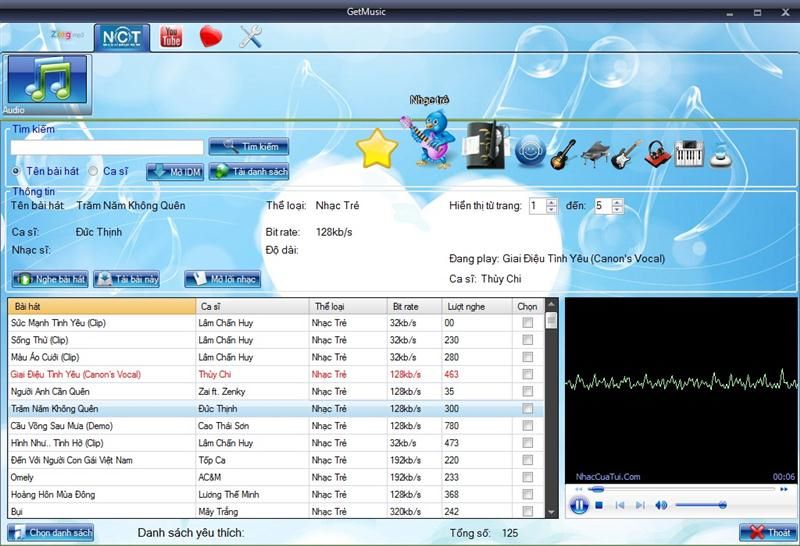Increase the starting page number spinner
The height and width of the screenshot is (546, 800).
coord(553,201)
